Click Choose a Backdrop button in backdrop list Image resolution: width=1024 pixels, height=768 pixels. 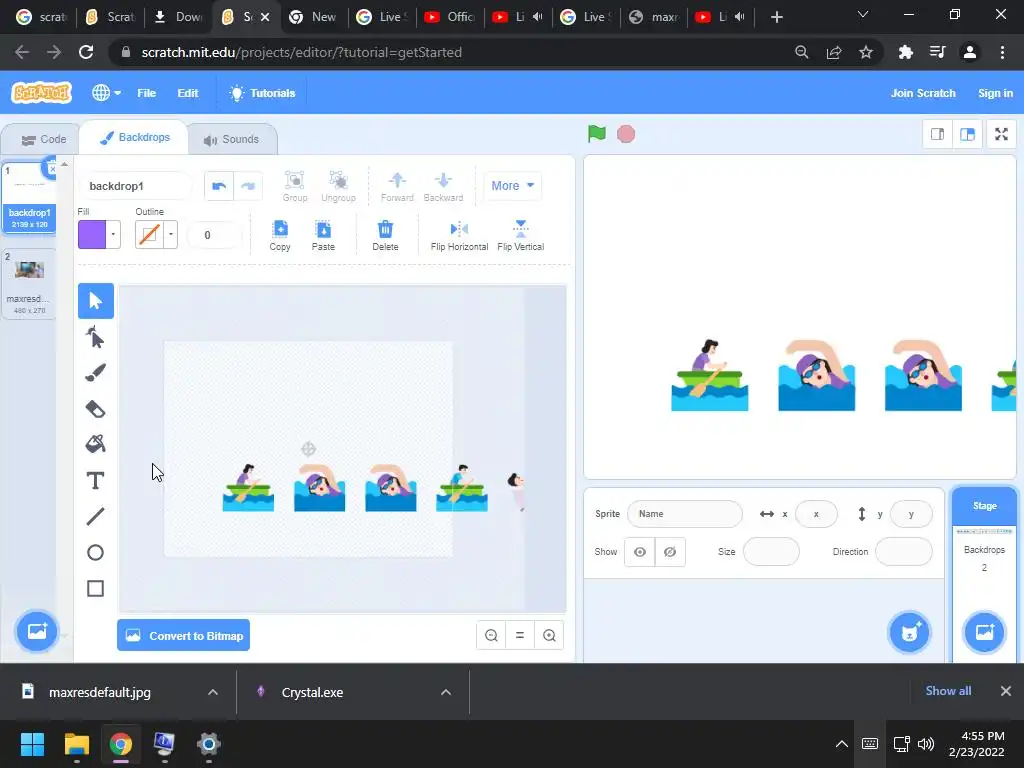pos(37,631)
